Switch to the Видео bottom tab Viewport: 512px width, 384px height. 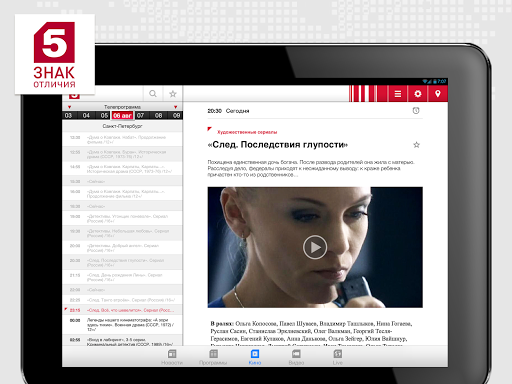pyautogui.click(x=296, y=357)
